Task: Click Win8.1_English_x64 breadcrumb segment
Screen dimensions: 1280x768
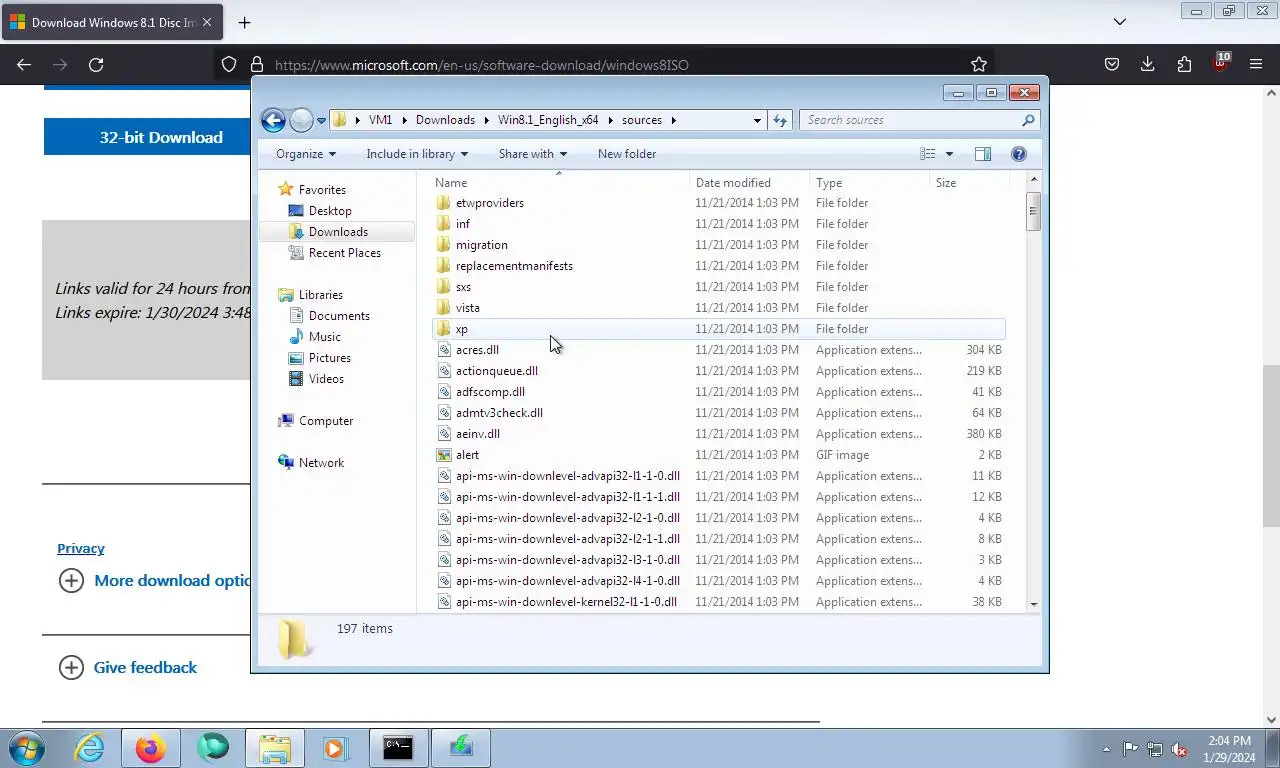Action: tap(548, 120)
